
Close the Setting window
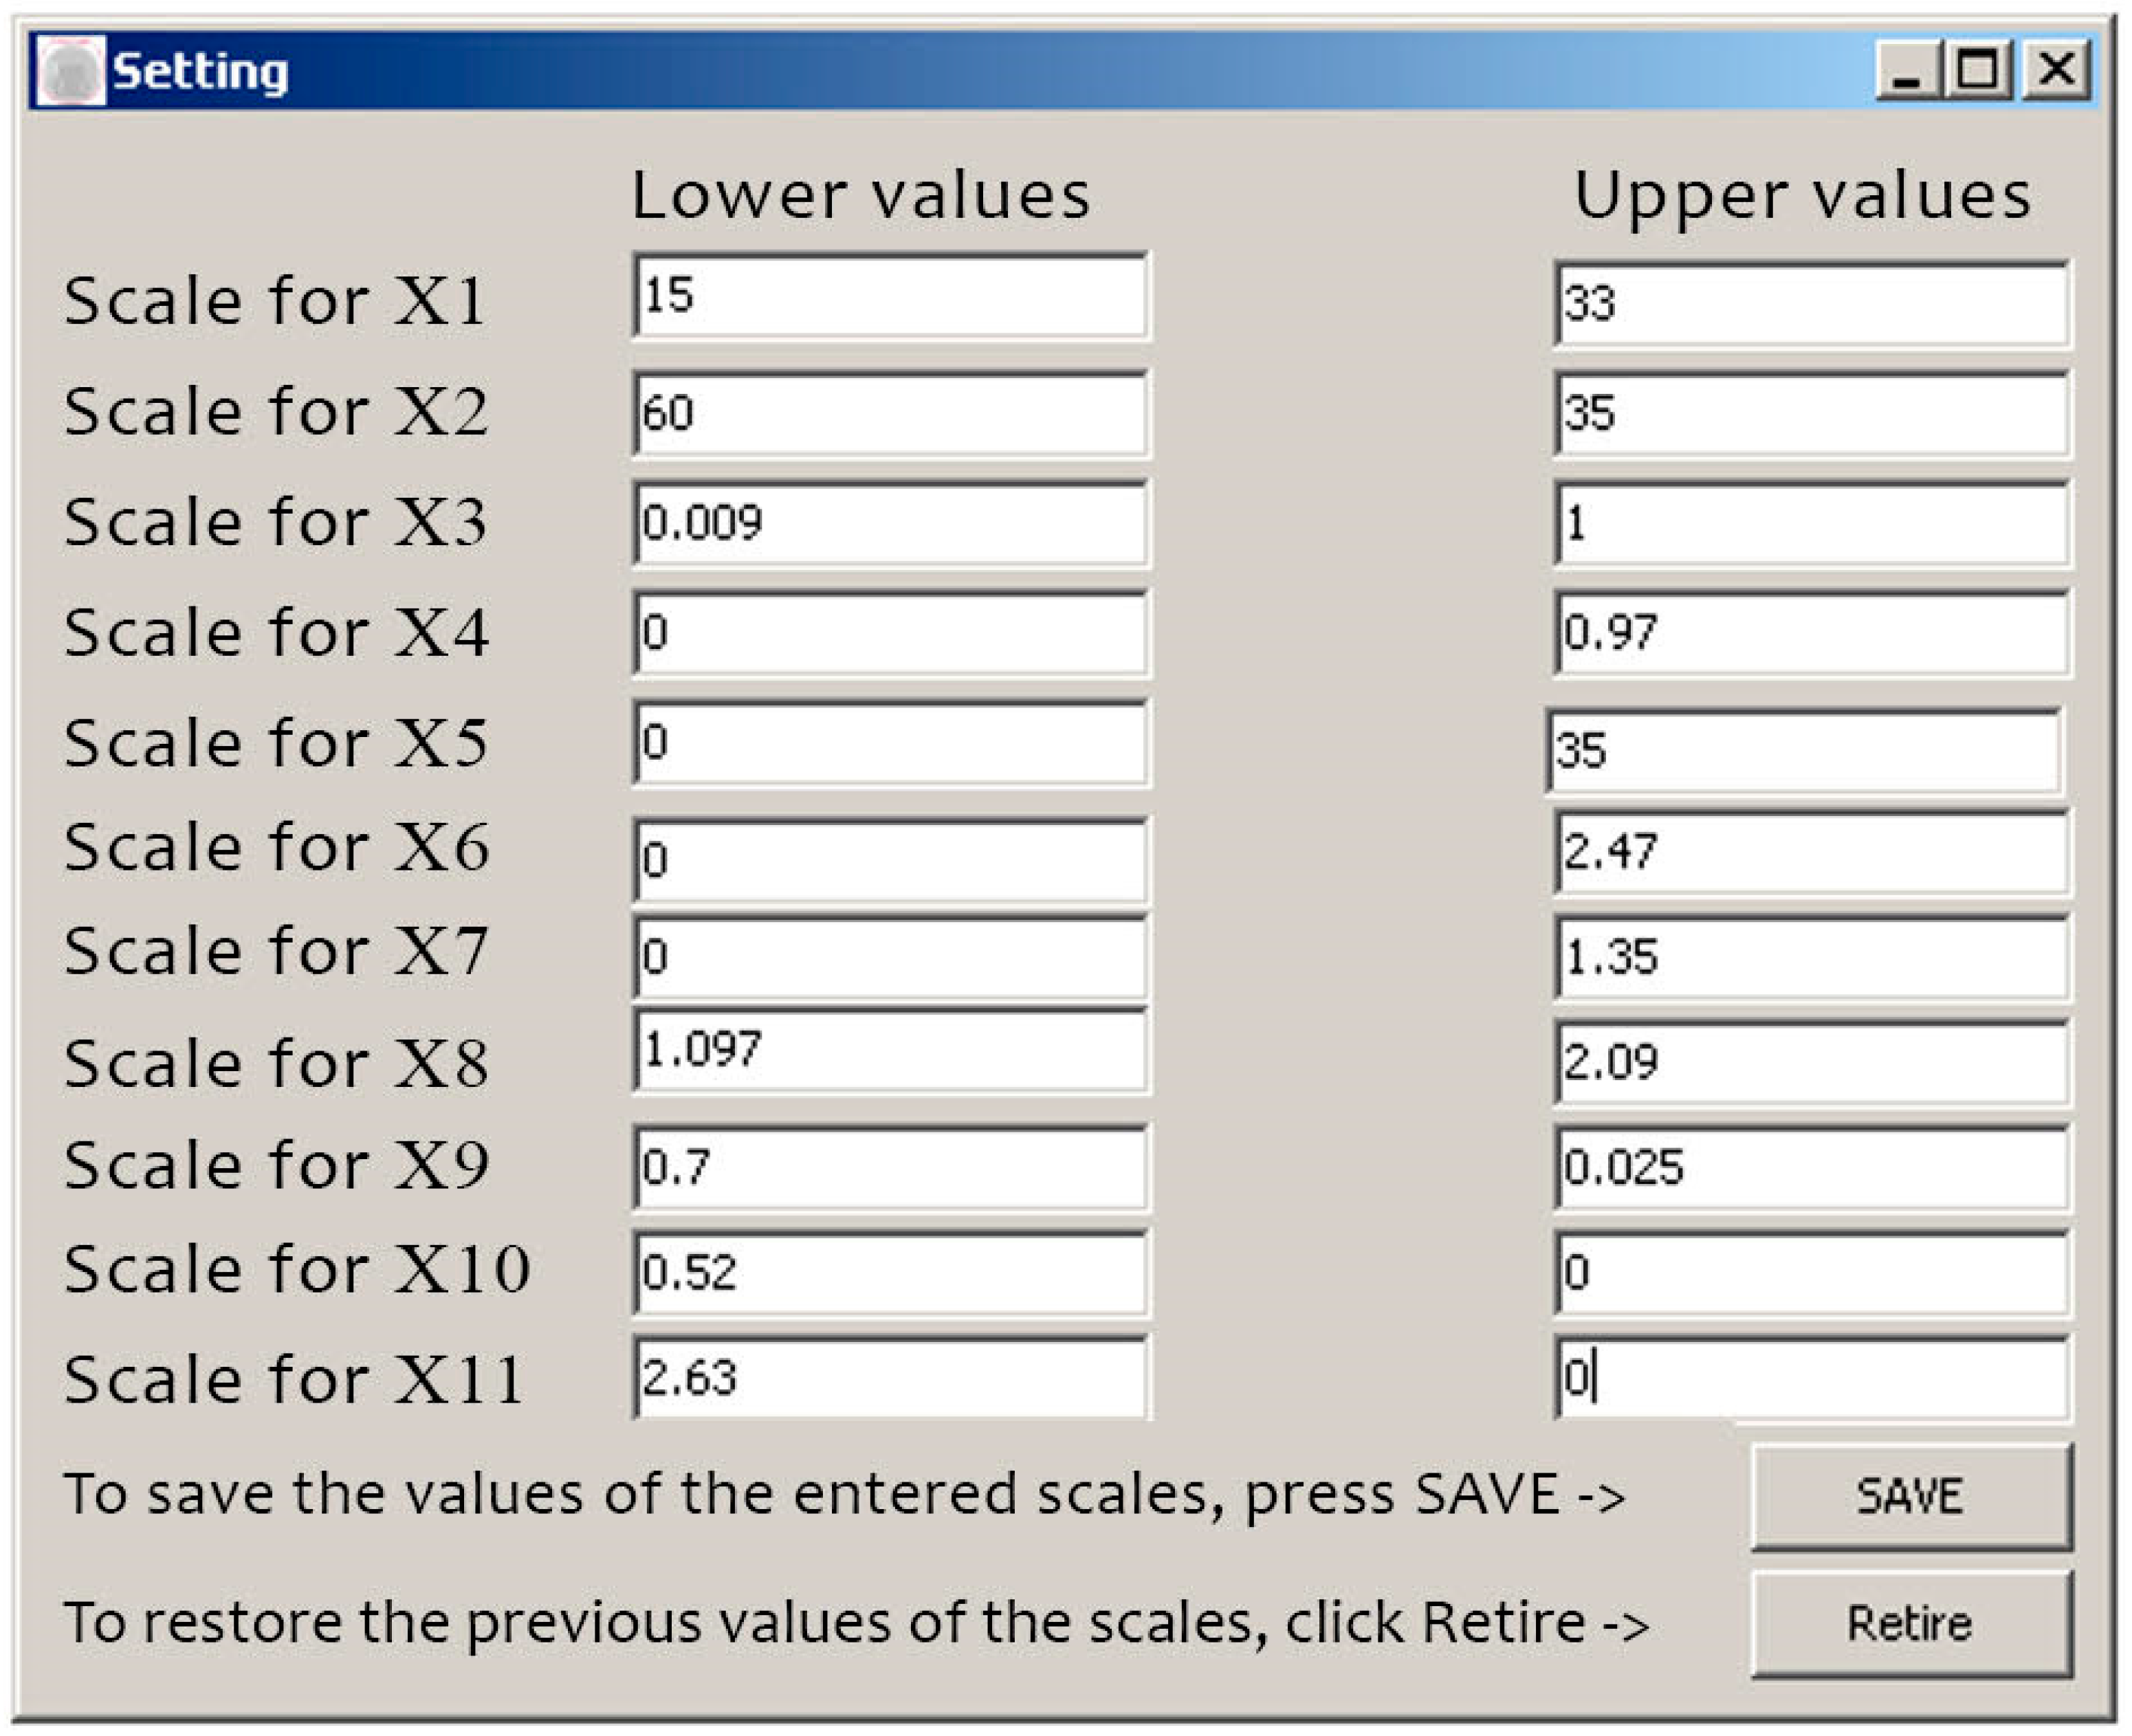(x=2056, y=71)
